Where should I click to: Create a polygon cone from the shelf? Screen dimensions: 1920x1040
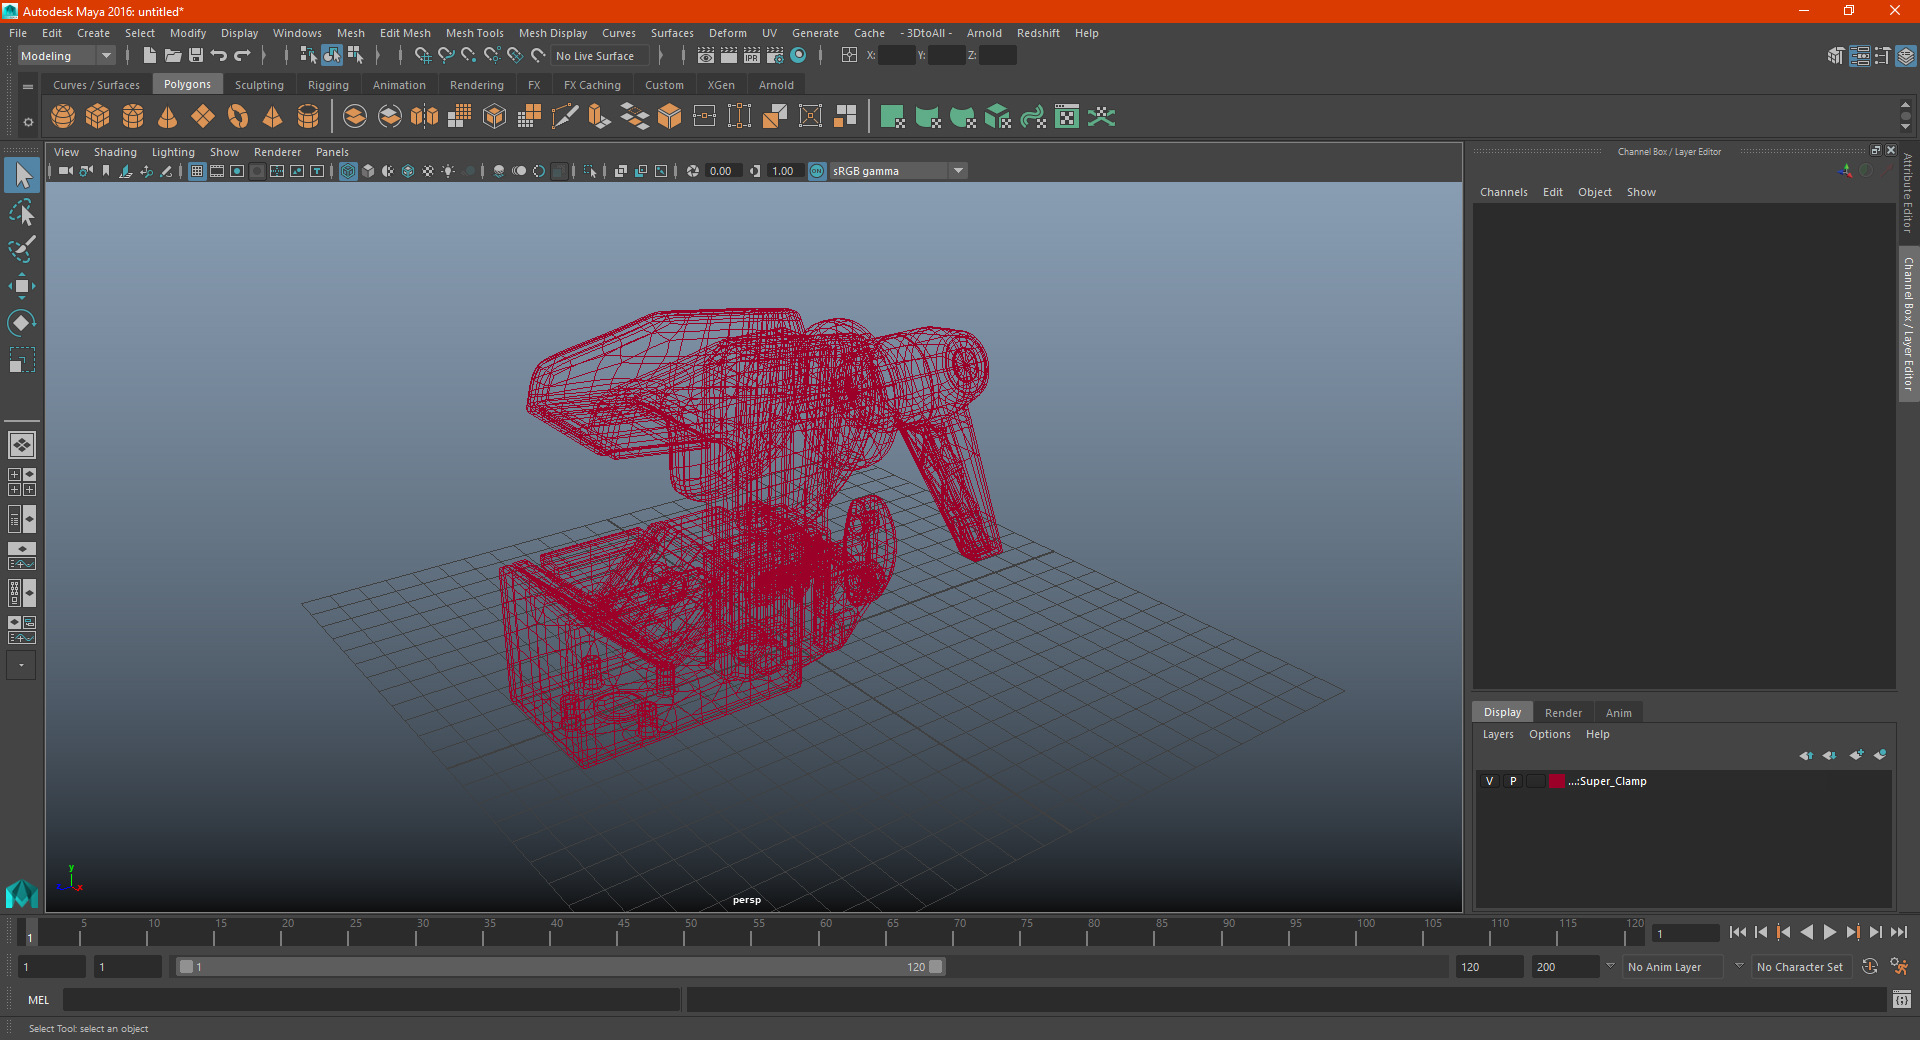pos(168,117)
